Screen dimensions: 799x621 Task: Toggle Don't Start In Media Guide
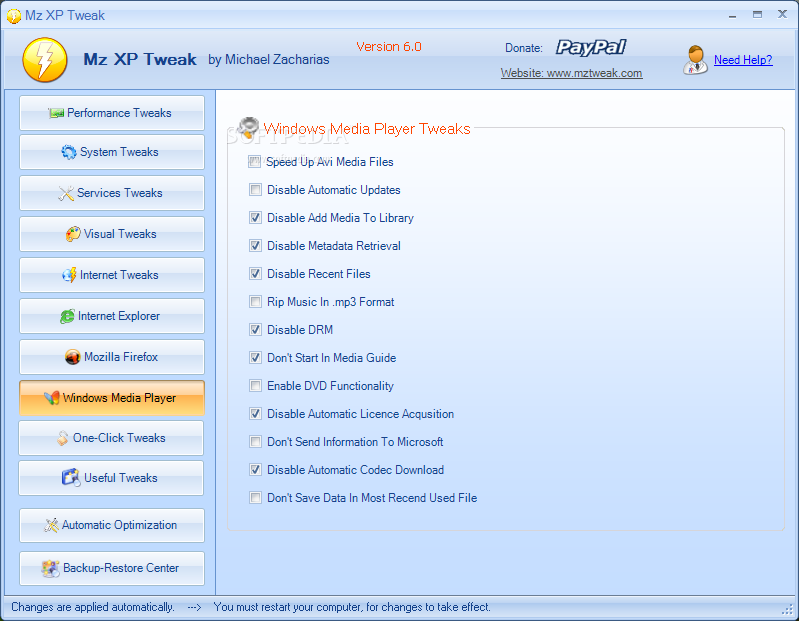coord(255,358)
